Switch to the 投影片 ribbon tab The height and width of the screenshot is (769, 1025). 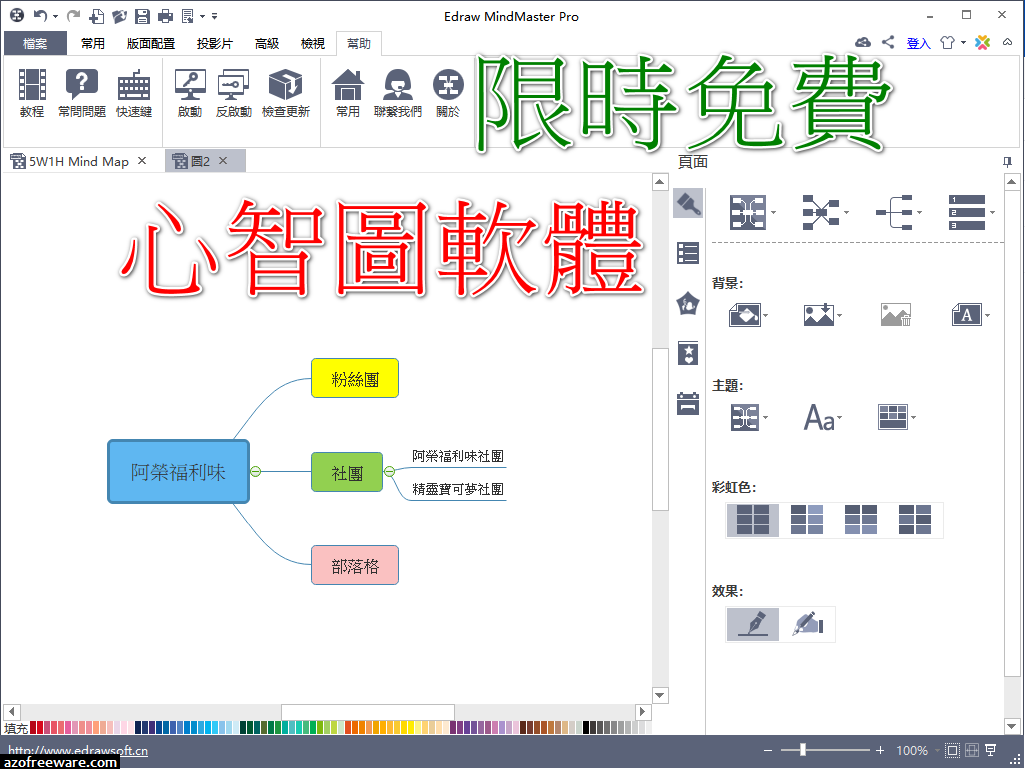pos(215,44)
